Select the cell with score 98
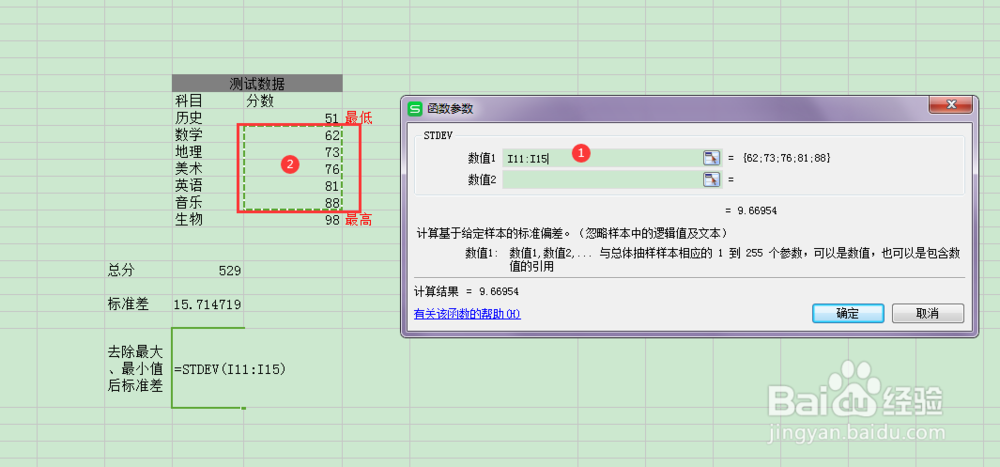The height and width of the screenshot is (467, 1000). pyautogui.click(x=293, y=219)
